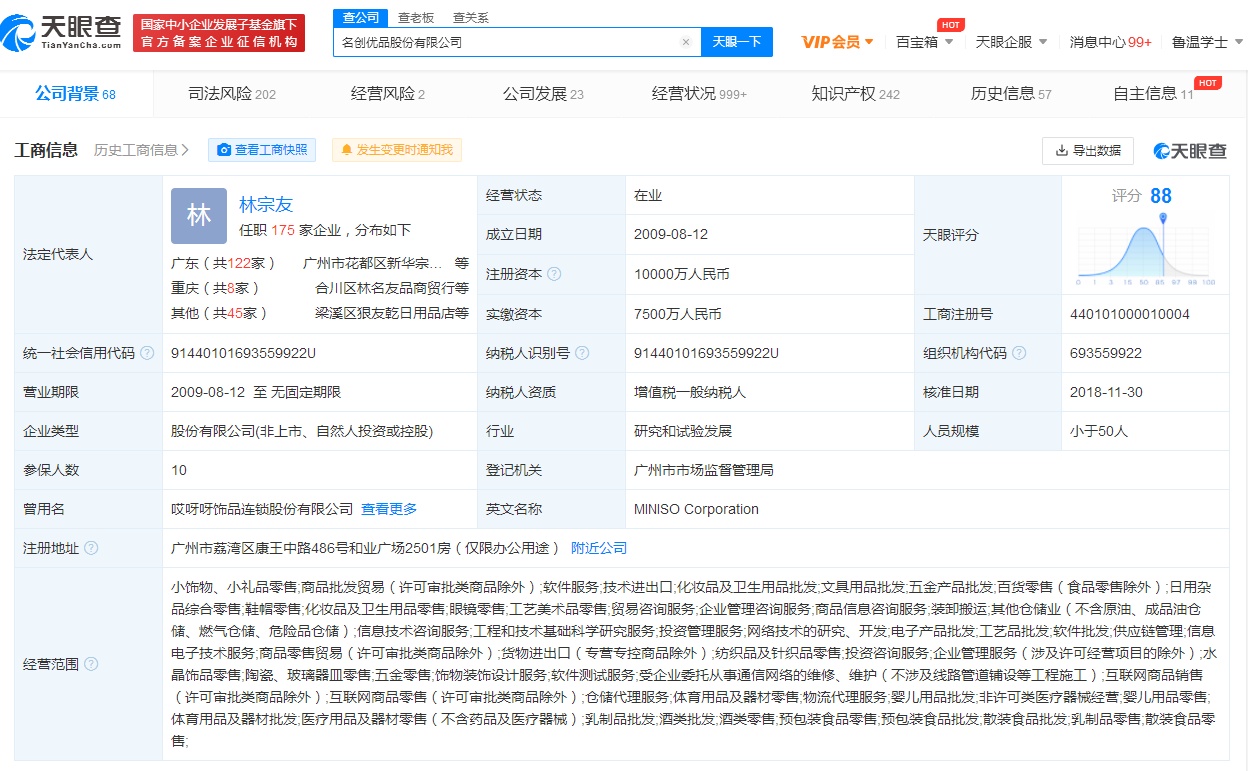The height and width of the screenshot is (771, 1248).
Task: Click the 导出数据 export button
Action: [1088, 151]
